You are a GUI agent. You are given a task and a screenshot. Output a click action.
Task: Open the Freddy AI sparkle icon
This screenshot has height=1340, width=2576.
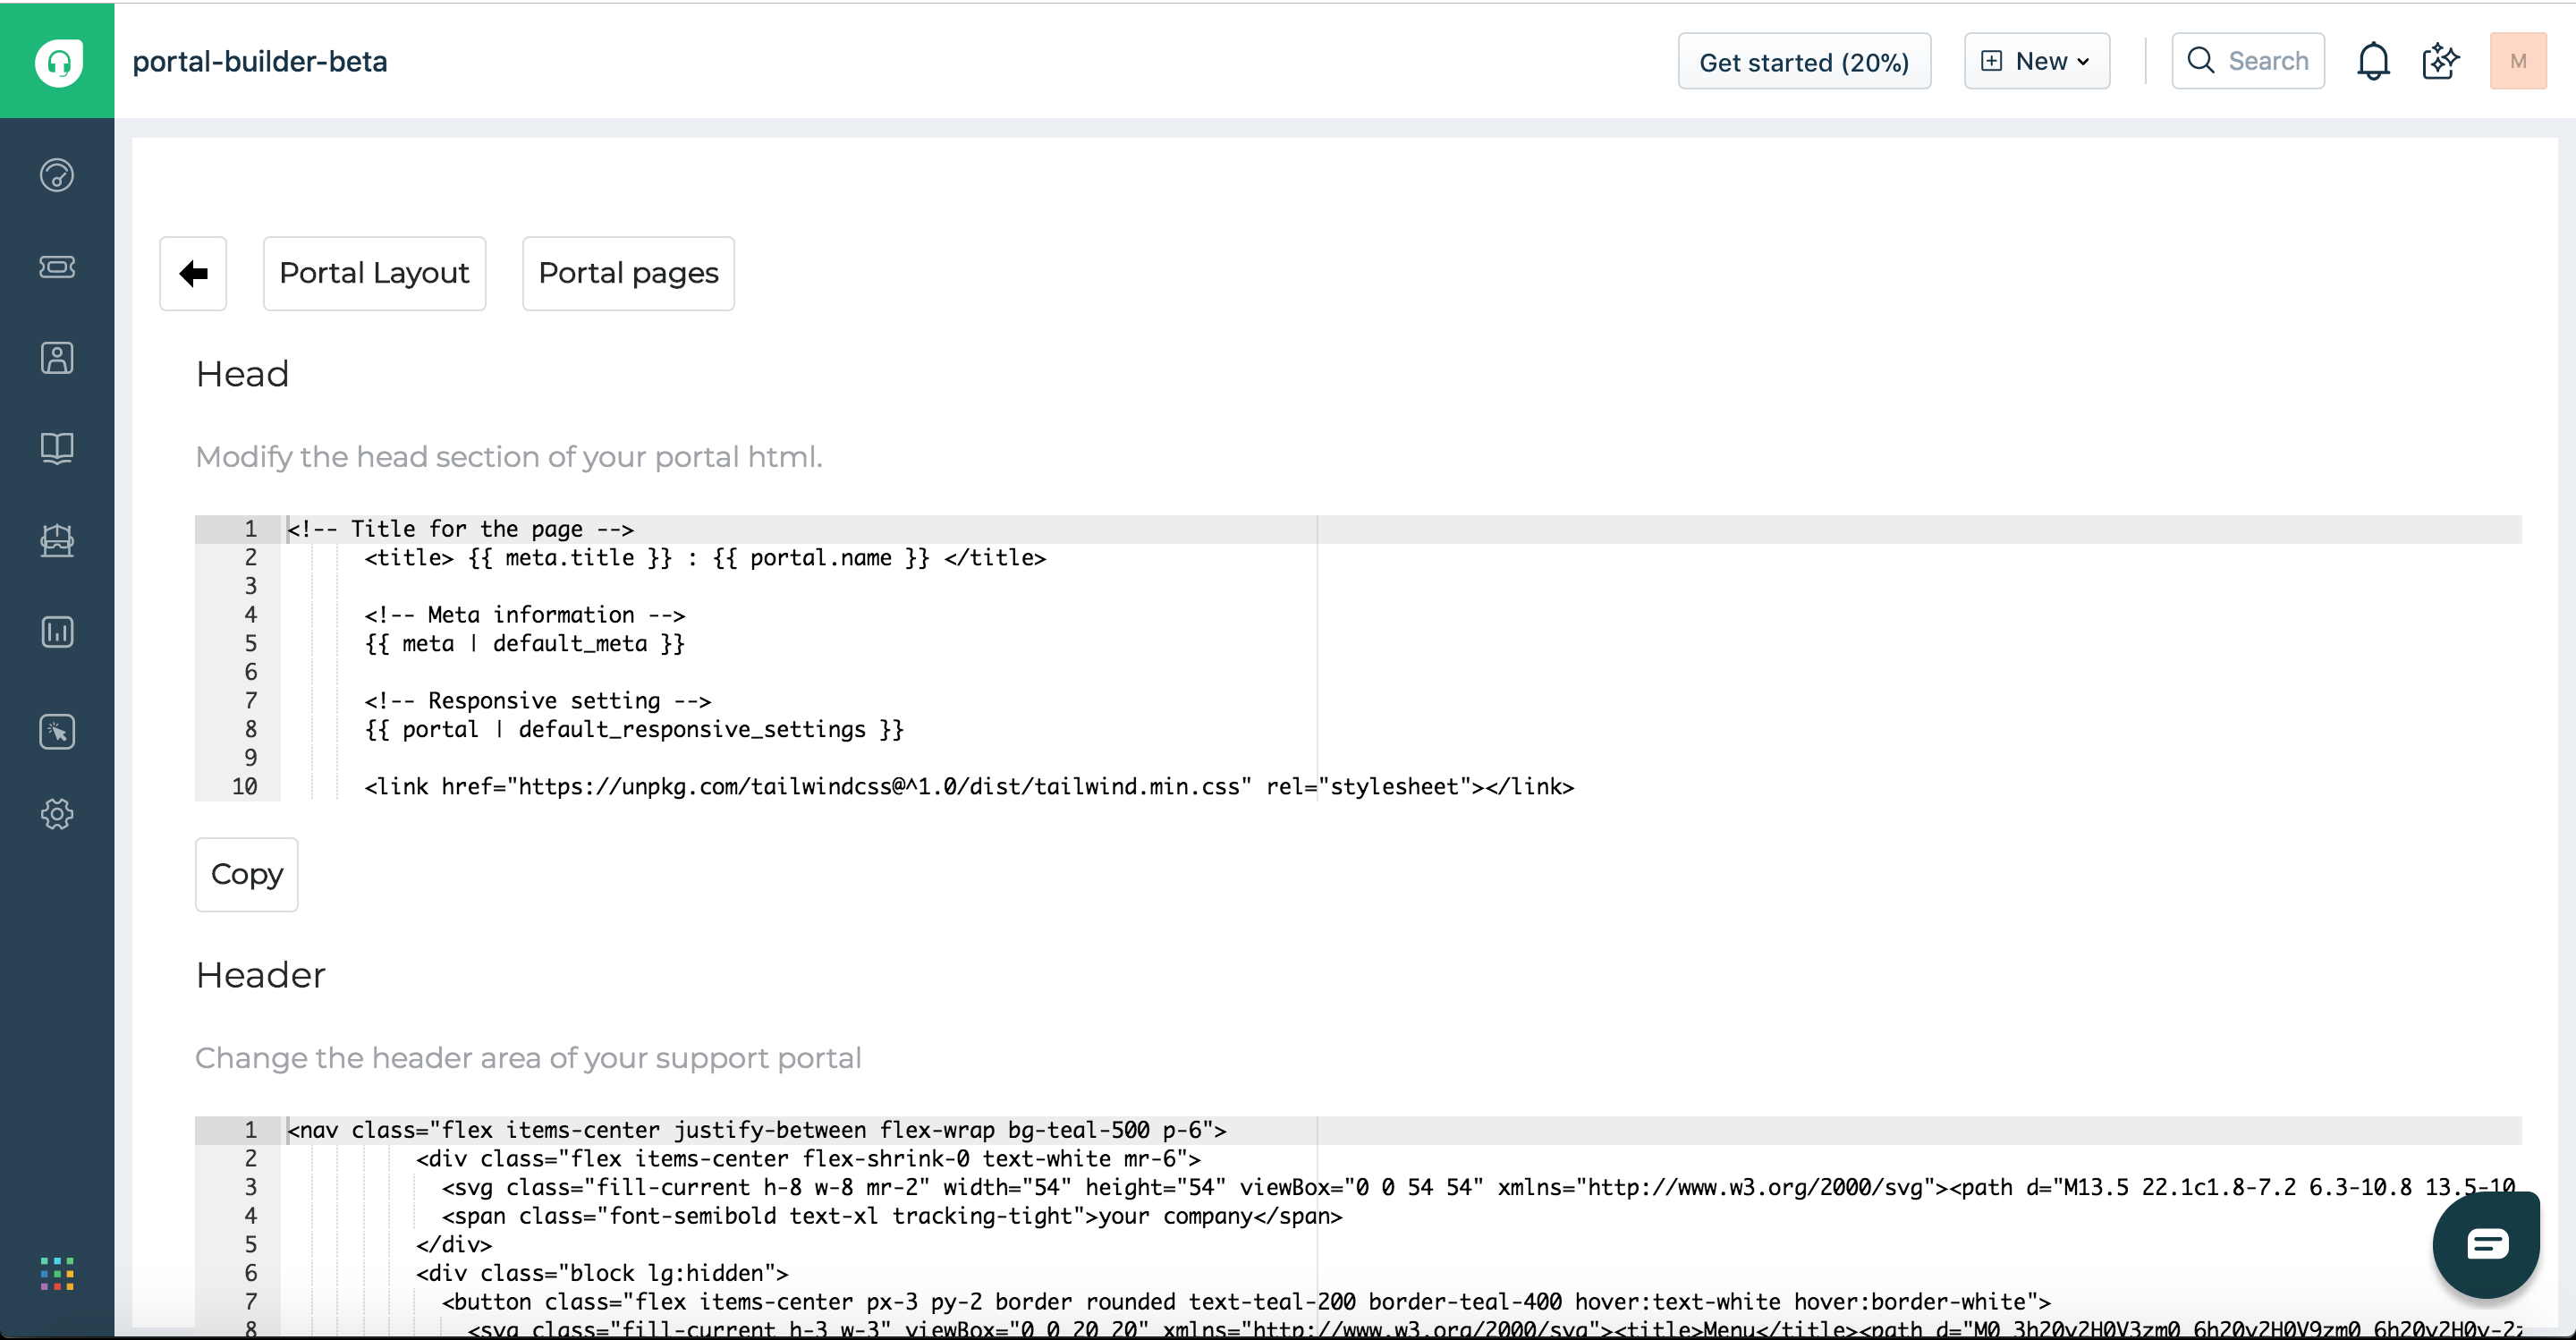[2440, 62]
